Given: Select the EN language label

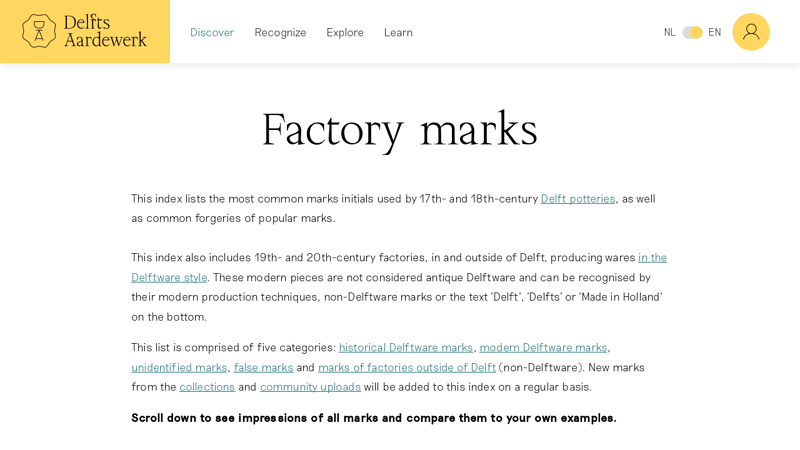Looking at the screenshot, I should point(714,33).
